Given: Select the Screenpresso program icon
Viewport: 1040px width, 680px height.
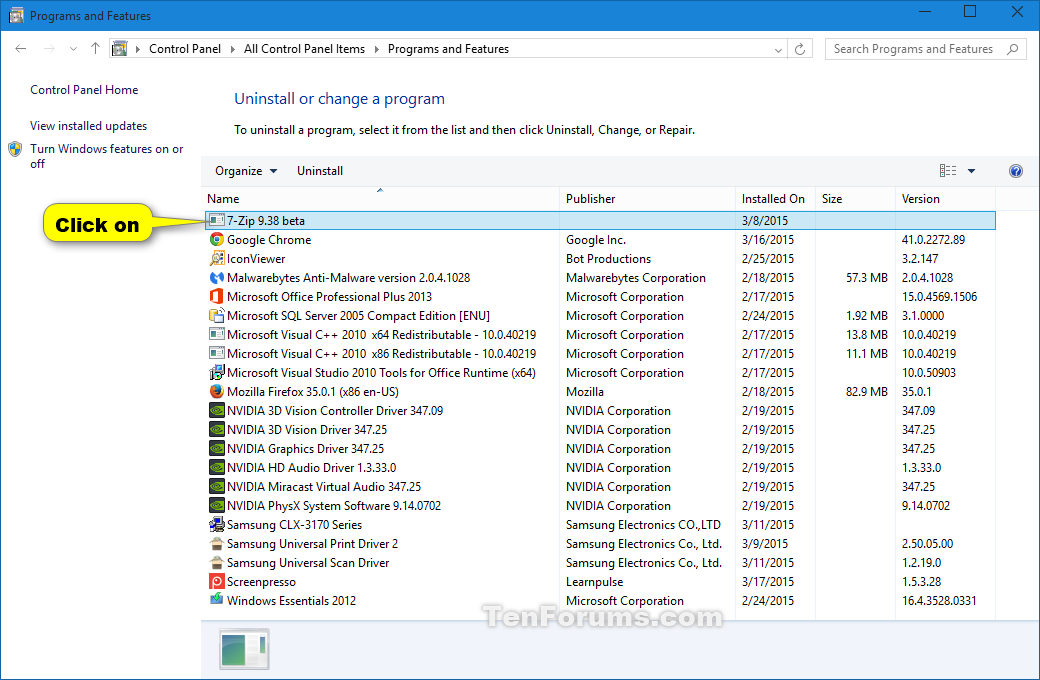Looking at the screenshot, I should click(216, 582).
